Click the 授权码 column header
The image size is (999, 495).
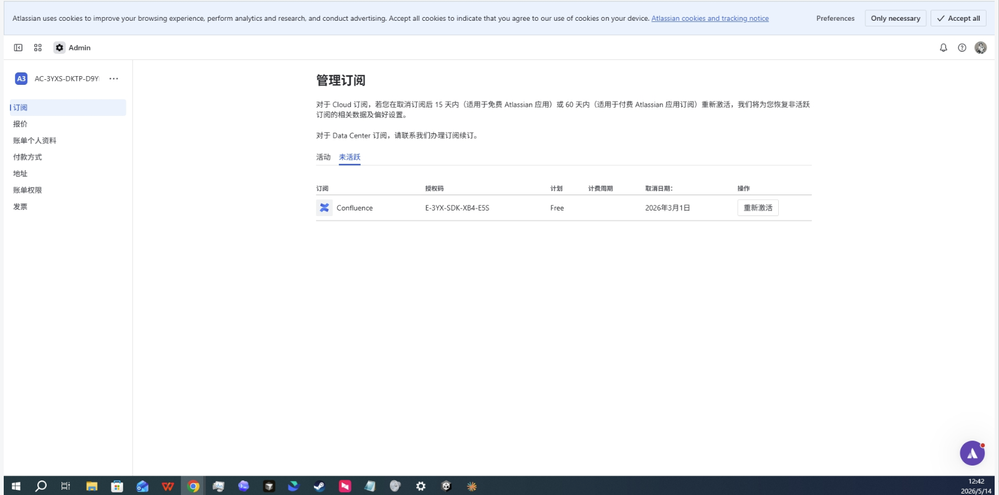pyautogui.click(x=435, y=189)
